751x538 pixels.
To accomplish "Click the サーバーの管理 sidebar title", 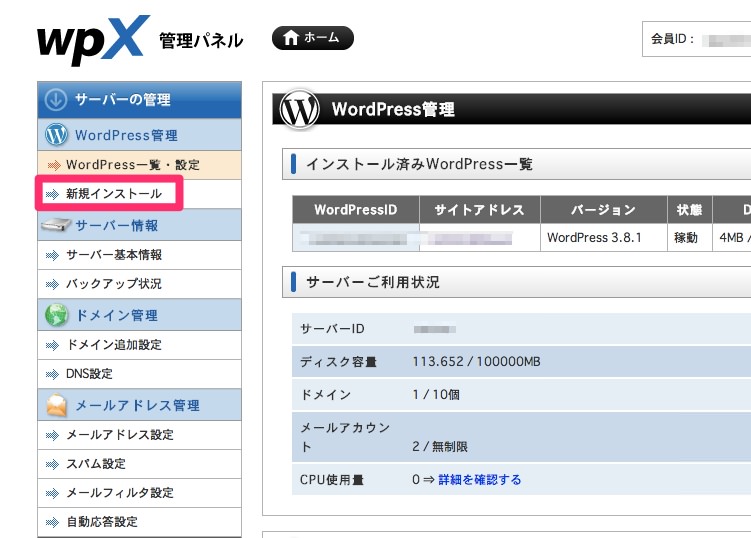I will (123, 100).
